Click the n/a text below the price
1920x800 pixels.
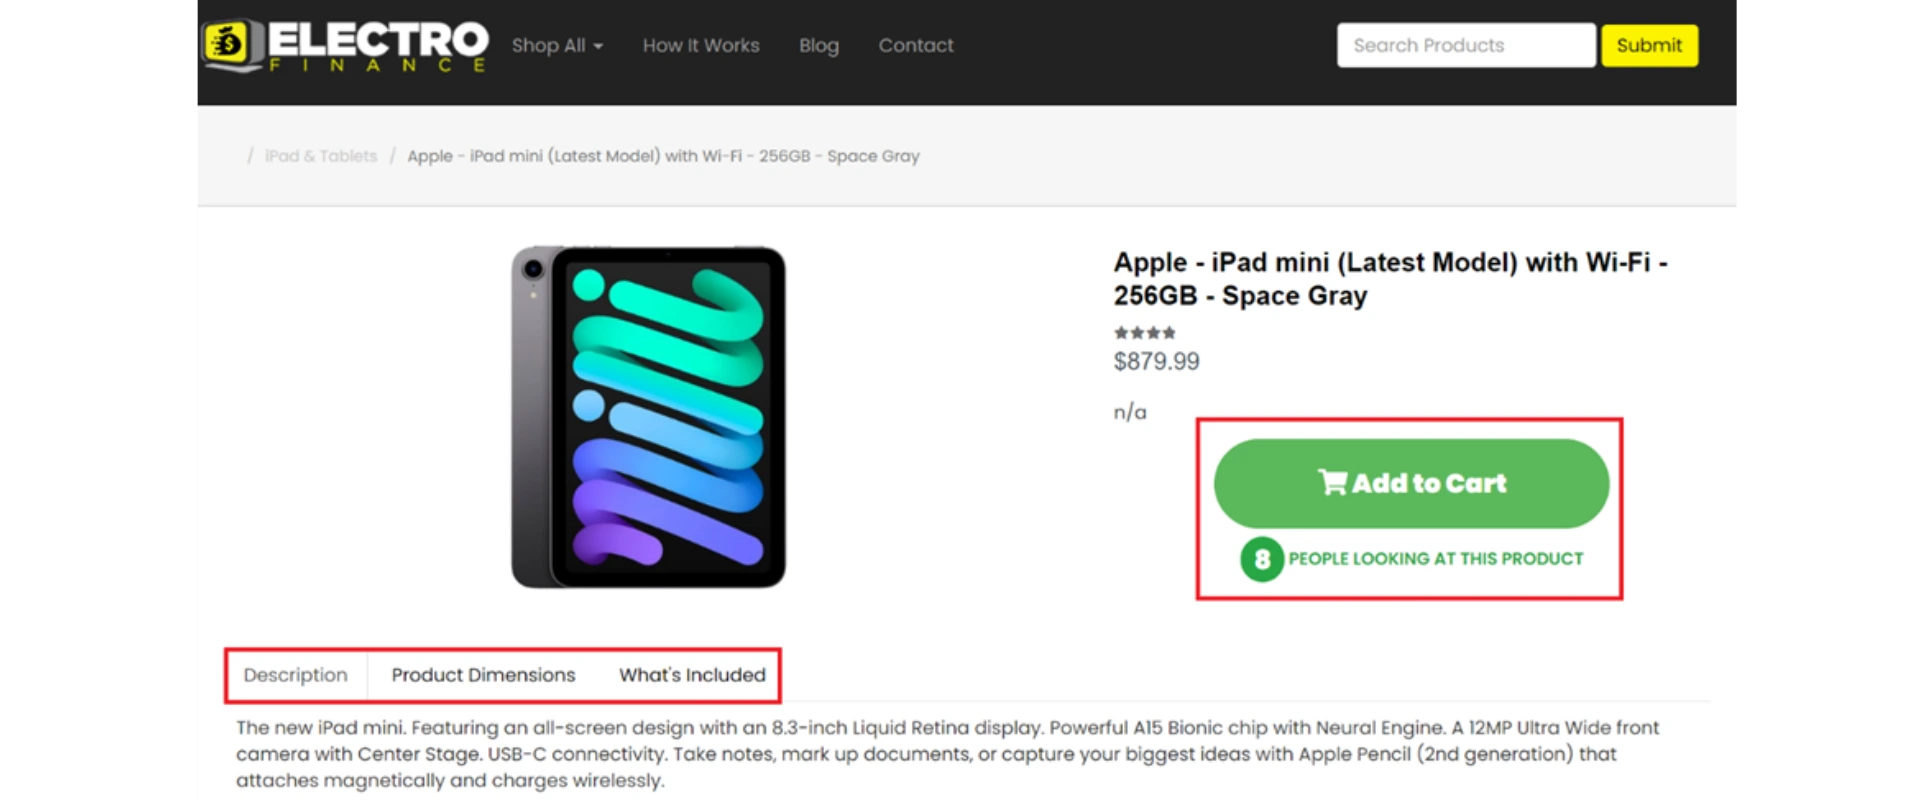pos(1130,412)
